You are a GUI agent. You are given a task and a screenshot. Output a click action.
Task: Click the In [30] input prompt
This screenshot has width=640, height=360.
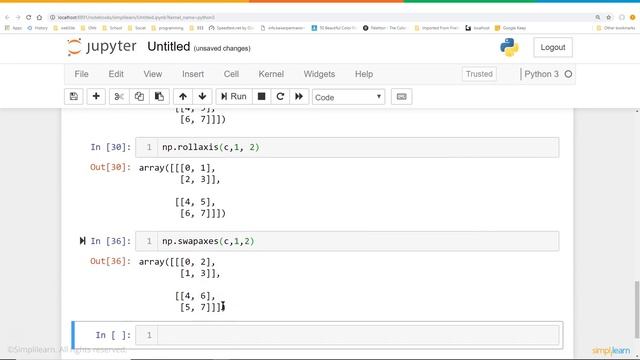pos(111,147)
